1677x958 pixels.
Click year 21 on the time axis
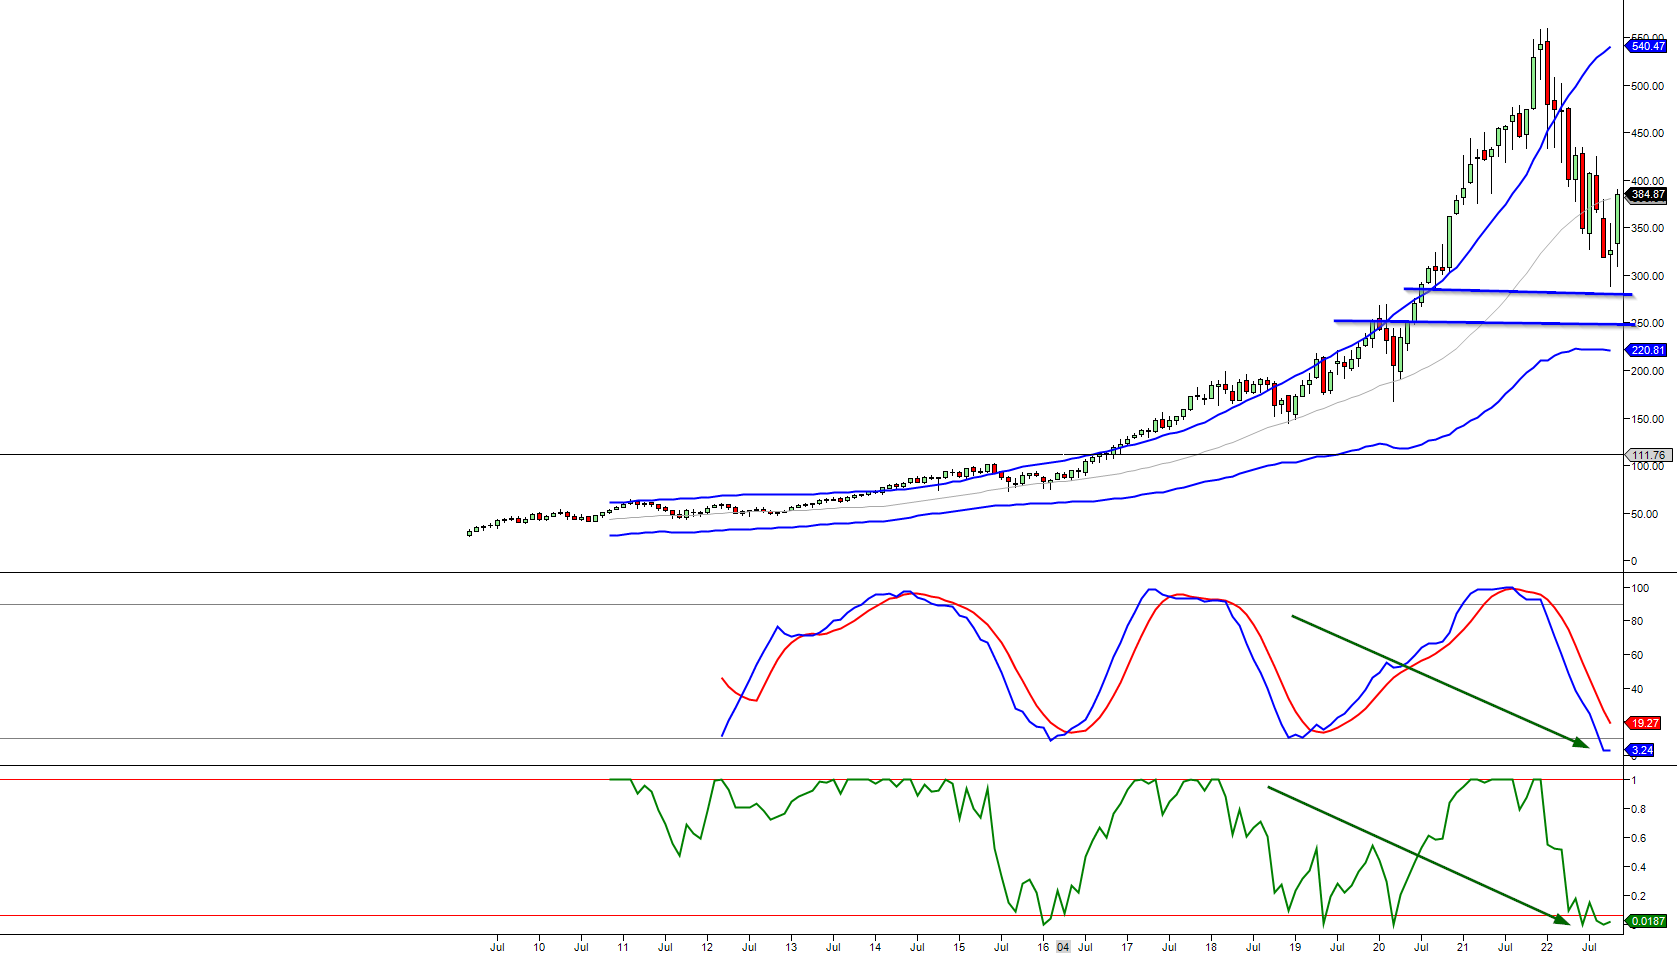[x=1463, y=947]
